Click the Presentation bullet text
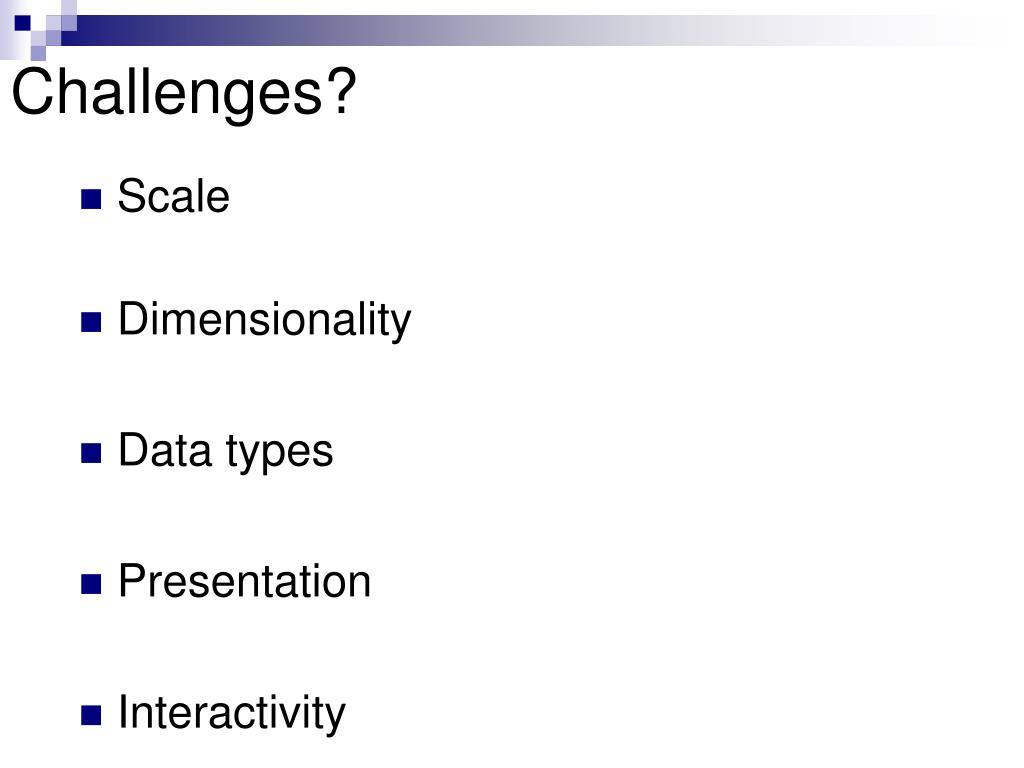The width and height of the screenshot is (1024, 768). [x=244, y=581]
